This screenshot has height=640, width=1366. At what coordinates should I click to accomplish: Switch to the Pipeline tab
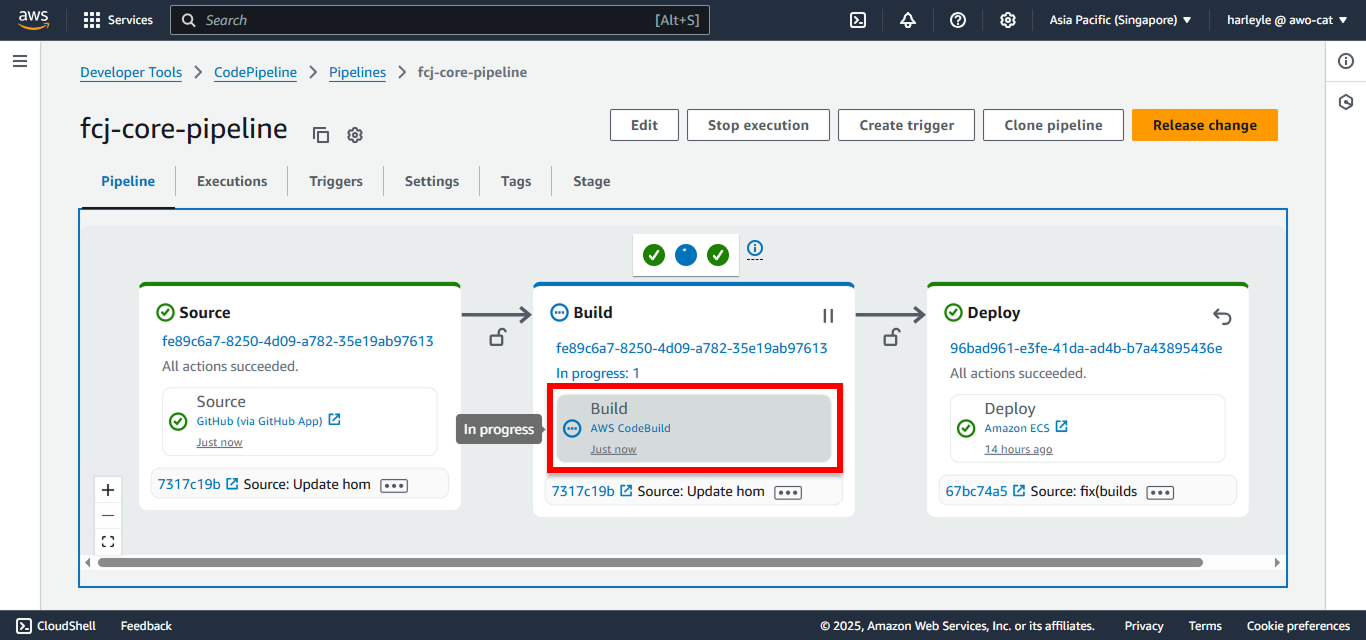[128, 181]
